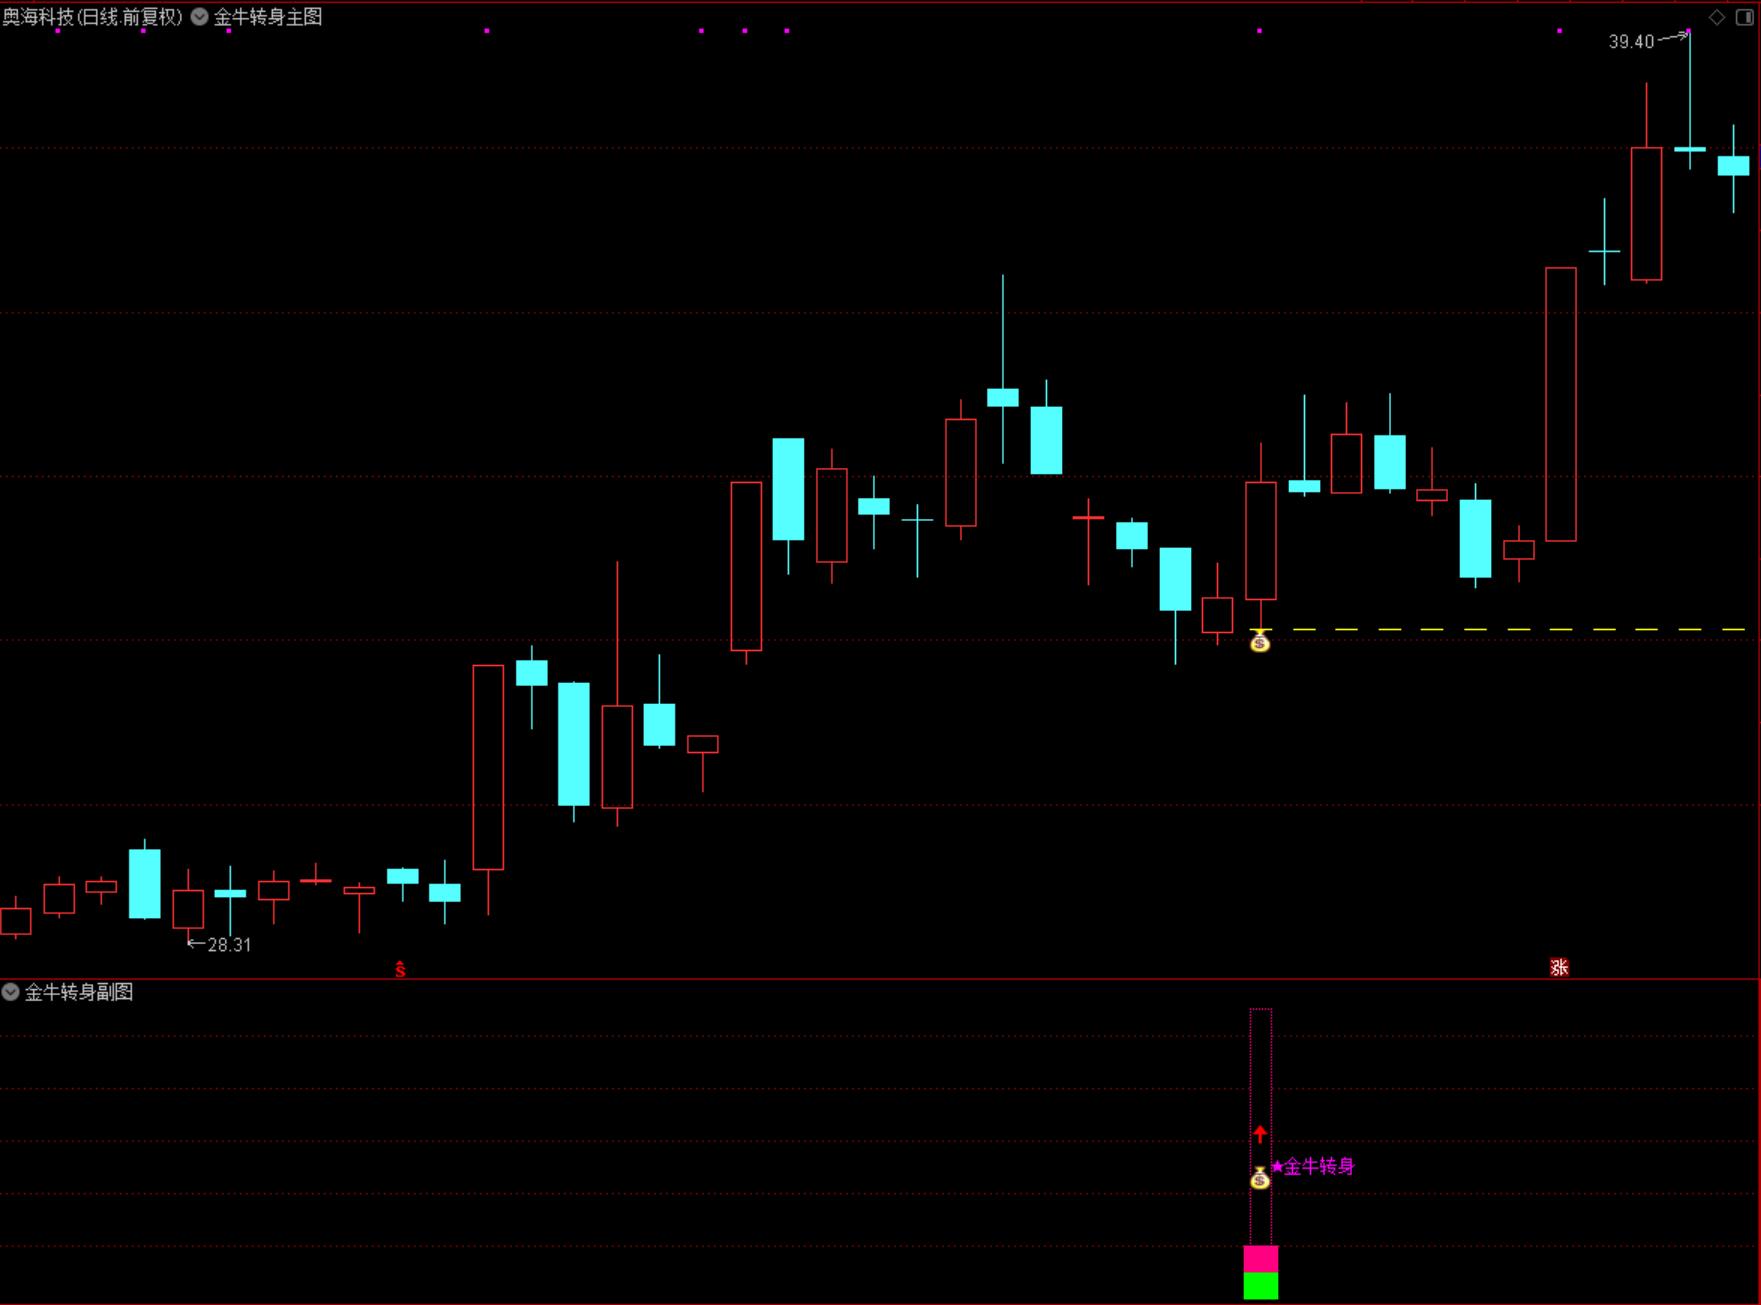Click the red S marker below the candles
The height and width of the screenshot is (1305, 1761).
400,969
